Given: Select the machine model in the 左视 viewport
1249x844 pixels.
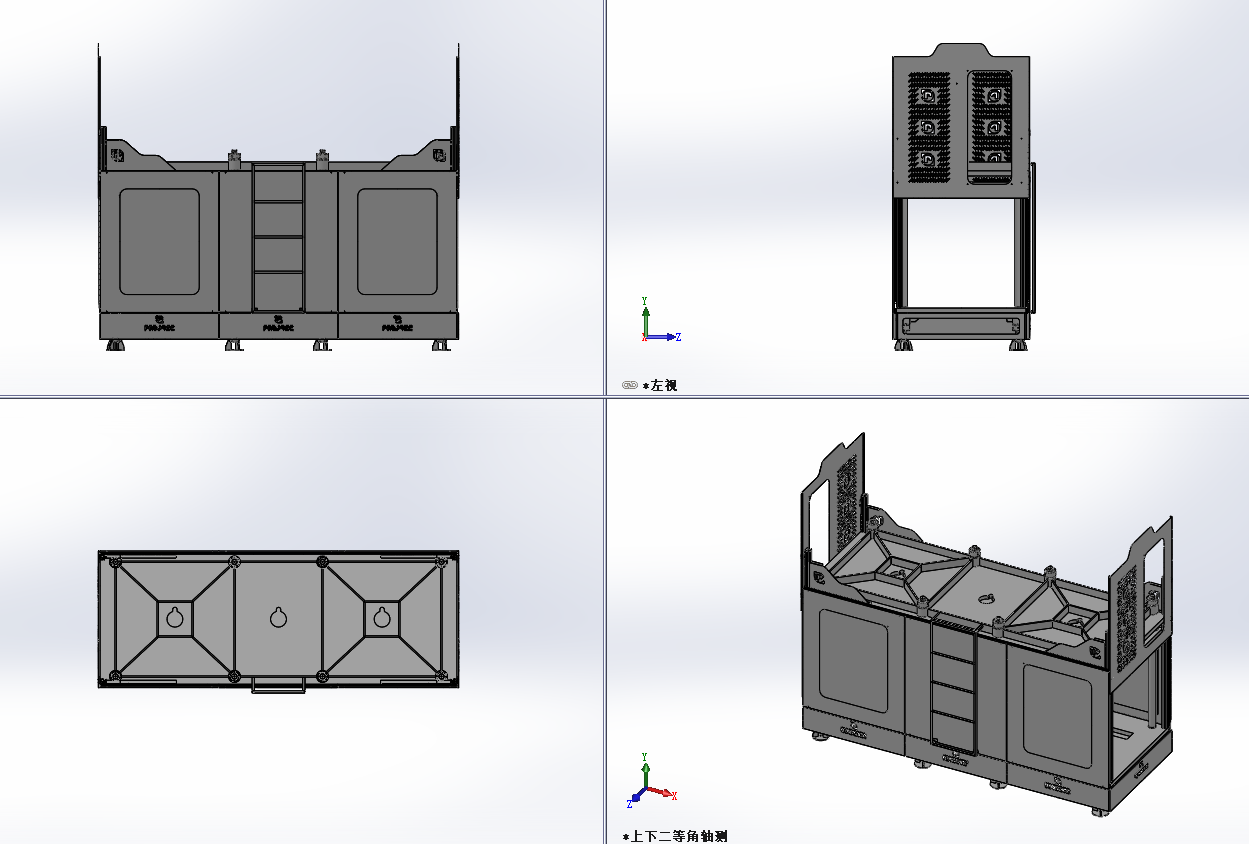Looking at the screenshot, I should (x=962, y=197).
